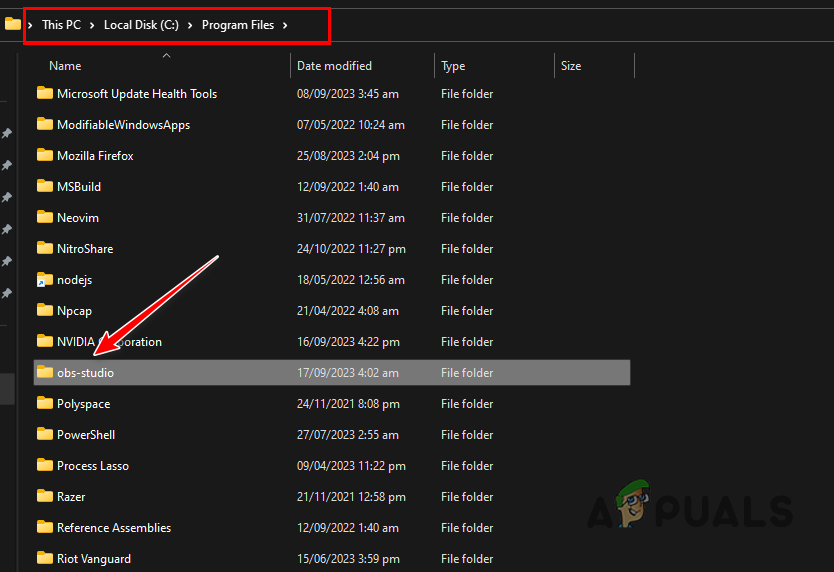Select the MSBuild folder name

[x=79, y=186]
